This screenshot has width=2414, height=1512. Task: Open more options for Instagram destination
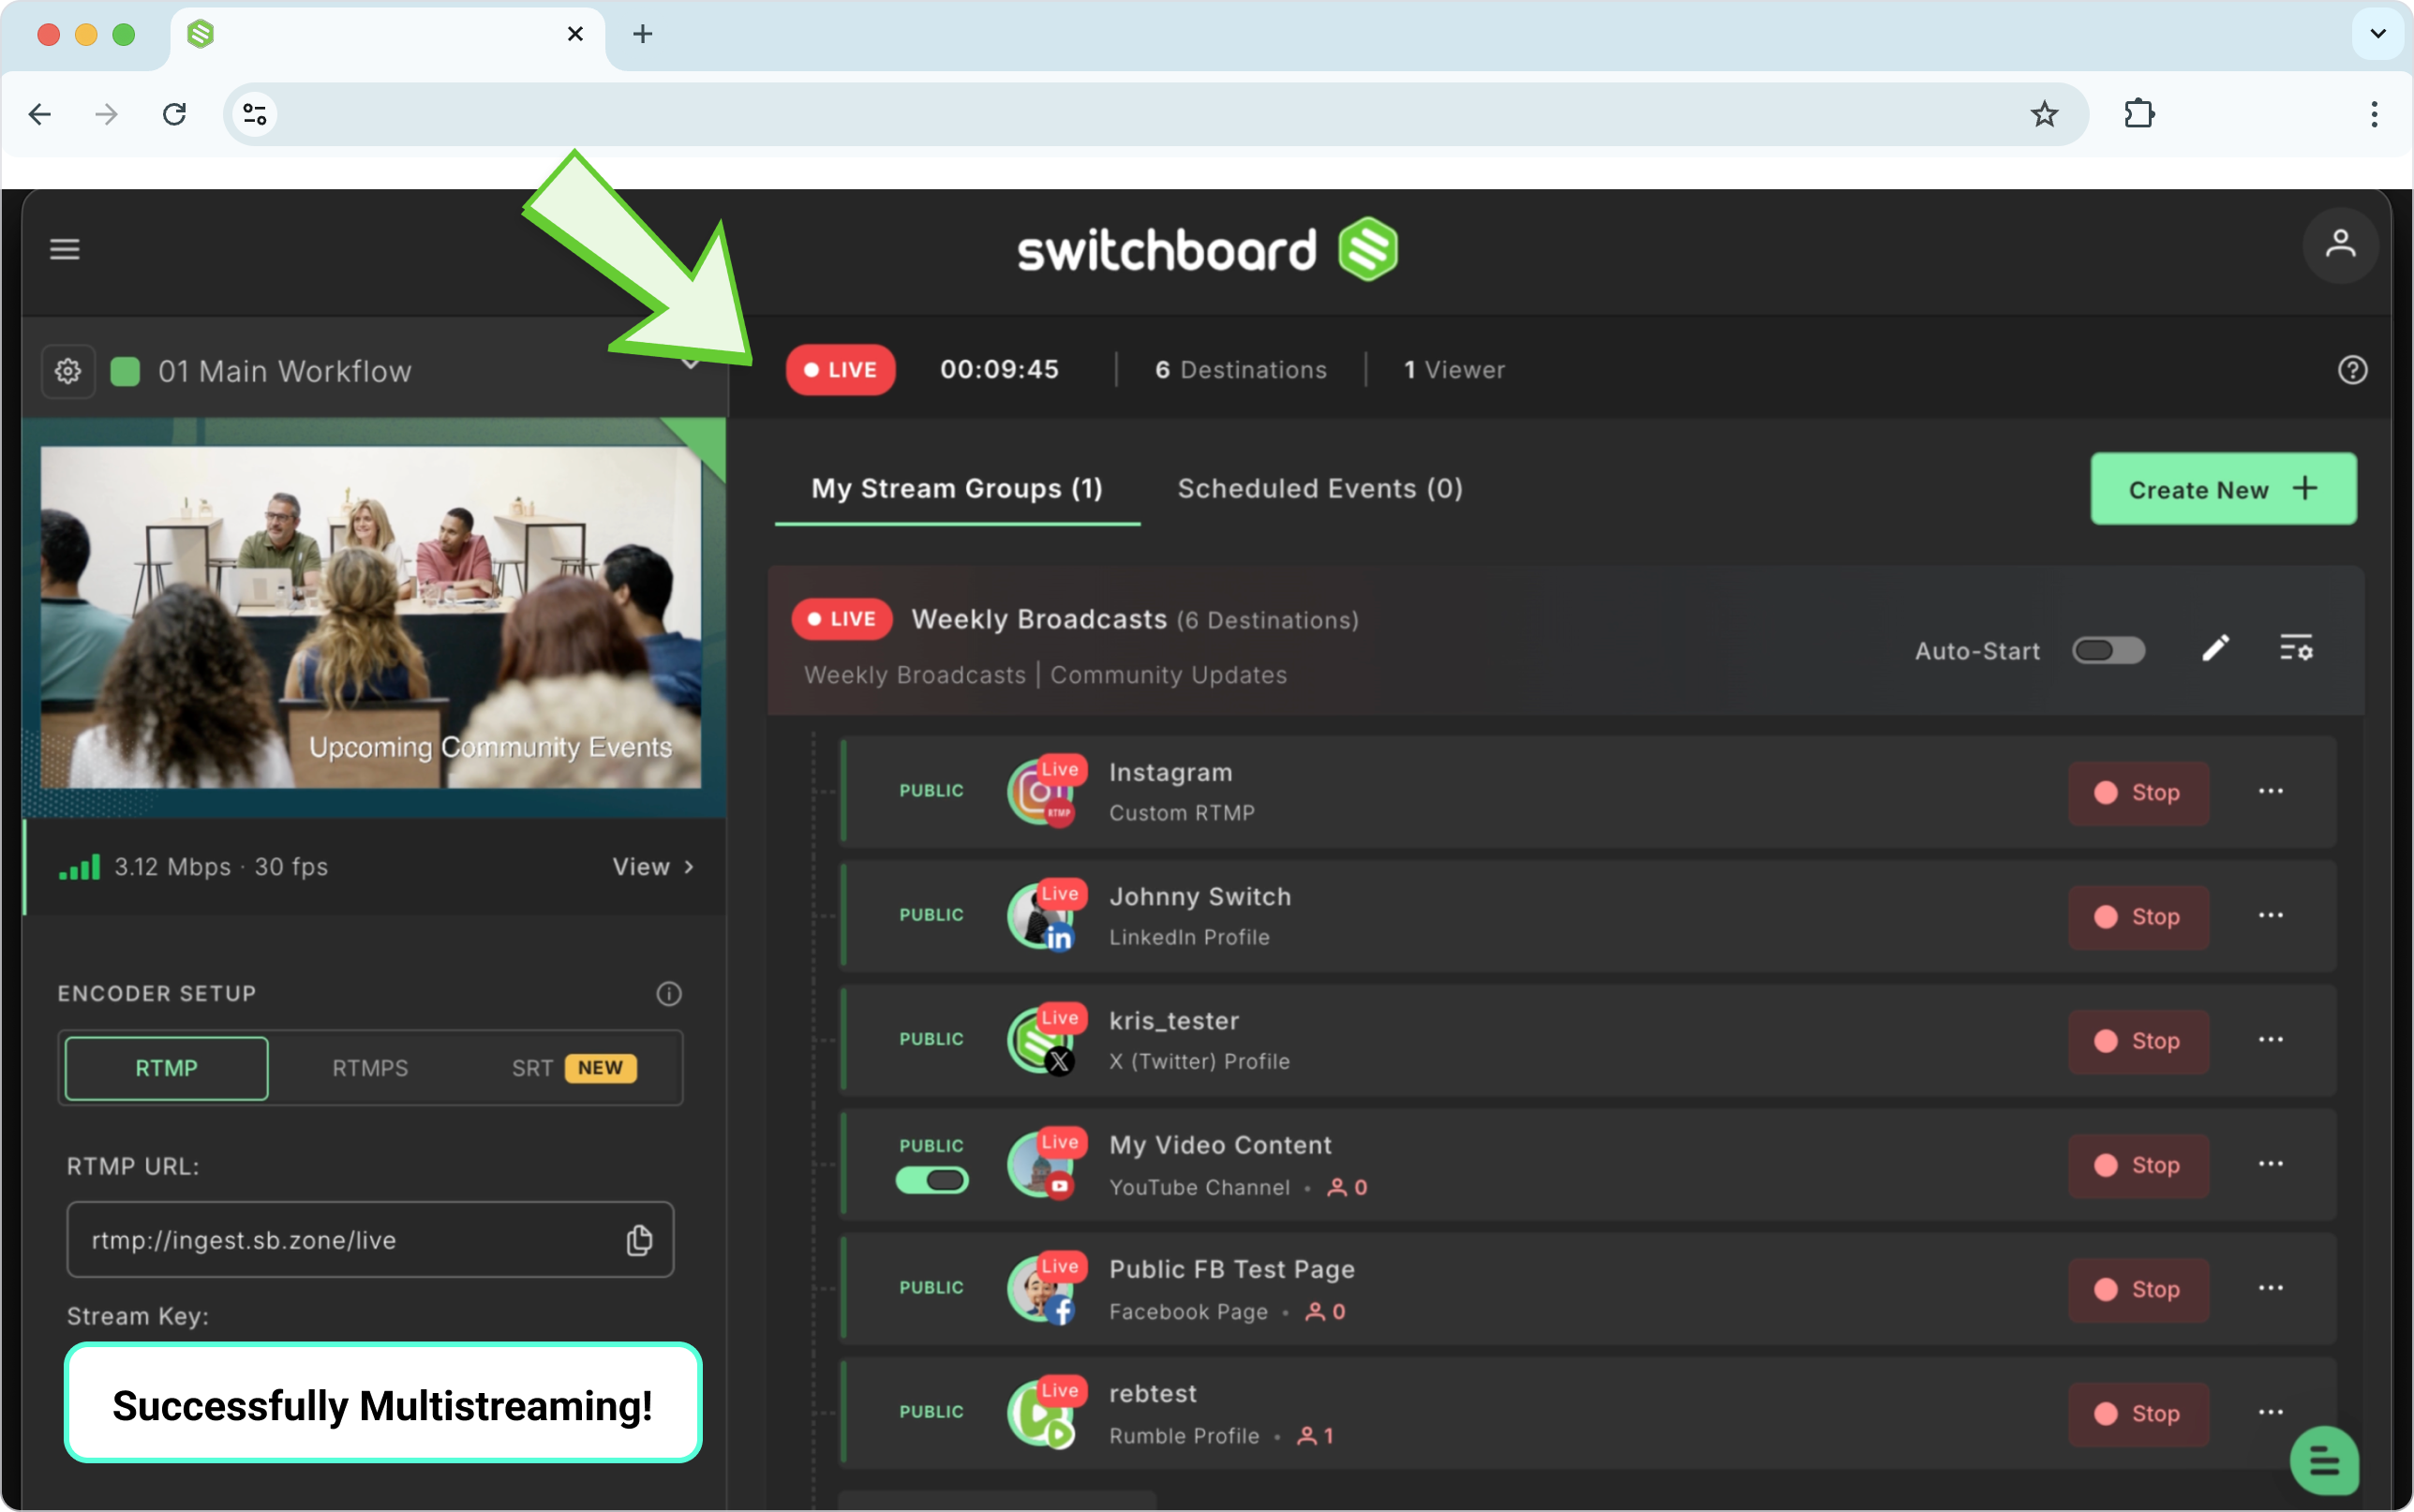[x=2270, y=791]
